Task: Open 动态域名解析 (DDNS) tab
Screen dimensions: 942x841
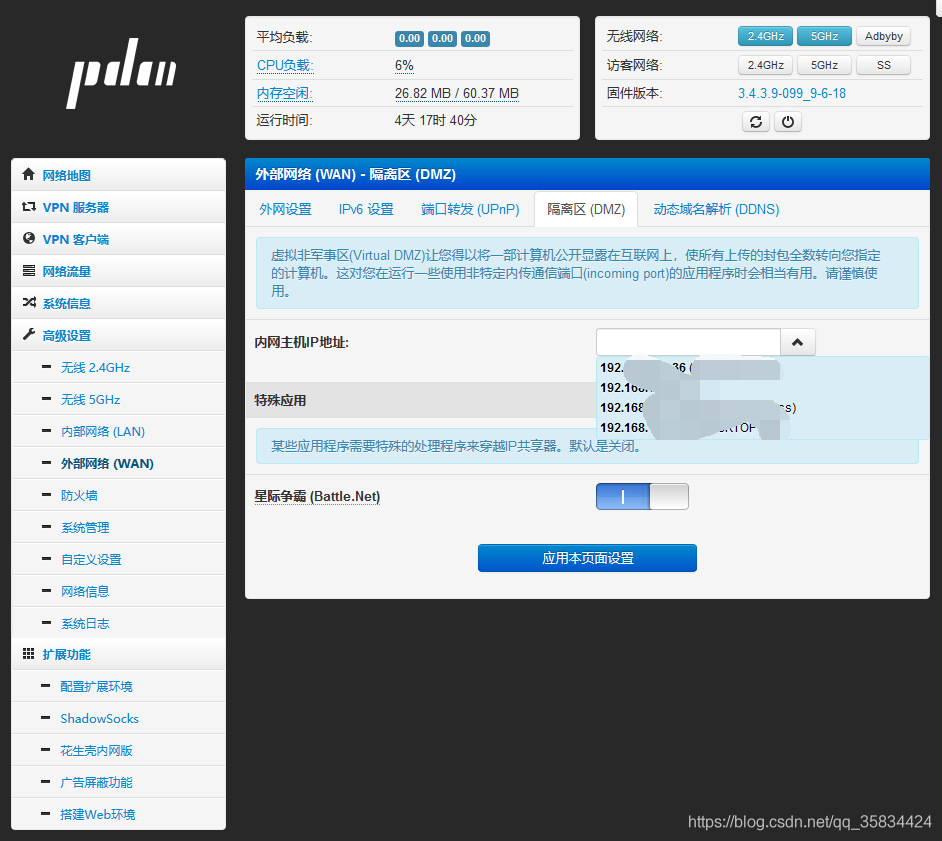Action: pyautogui.click(x=716, y=209)
